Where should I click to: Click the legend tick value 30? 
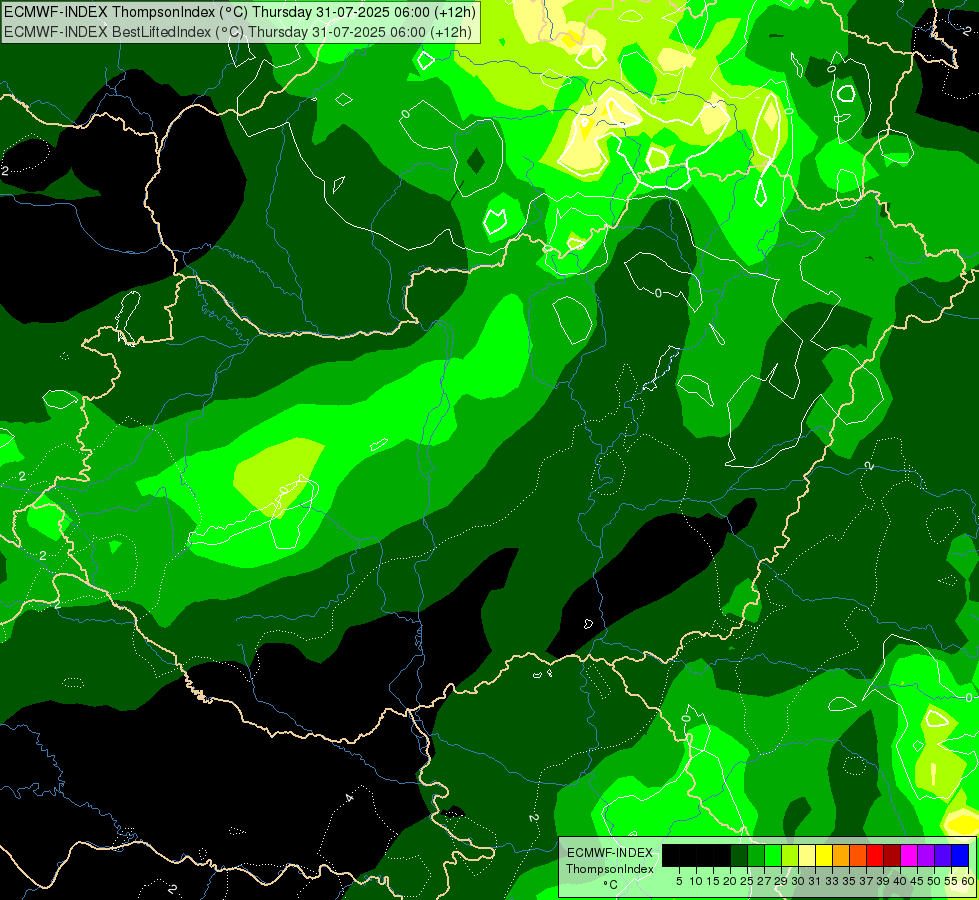[798, 881]
